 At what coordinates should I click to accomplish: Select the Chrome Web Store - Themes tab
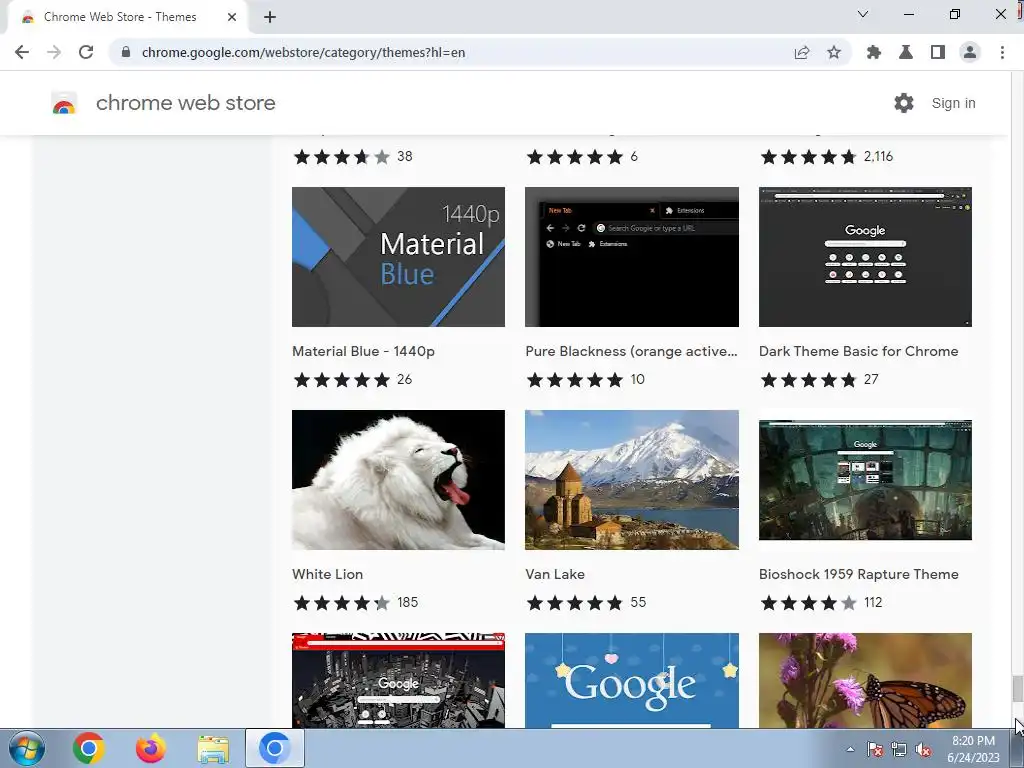tap(128, 17)
